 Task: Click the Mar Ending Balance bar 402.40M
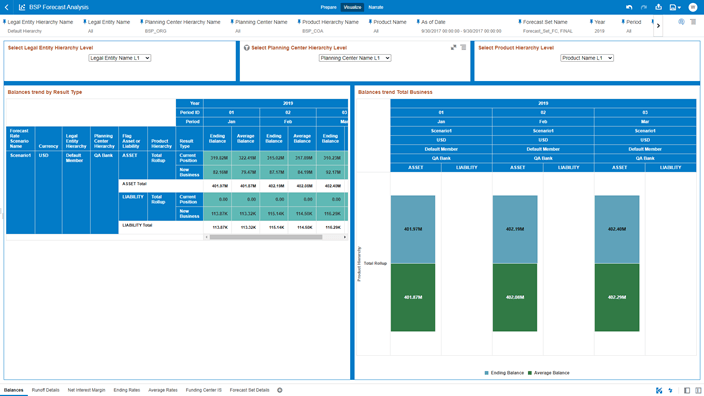click(x=616, y=229)
